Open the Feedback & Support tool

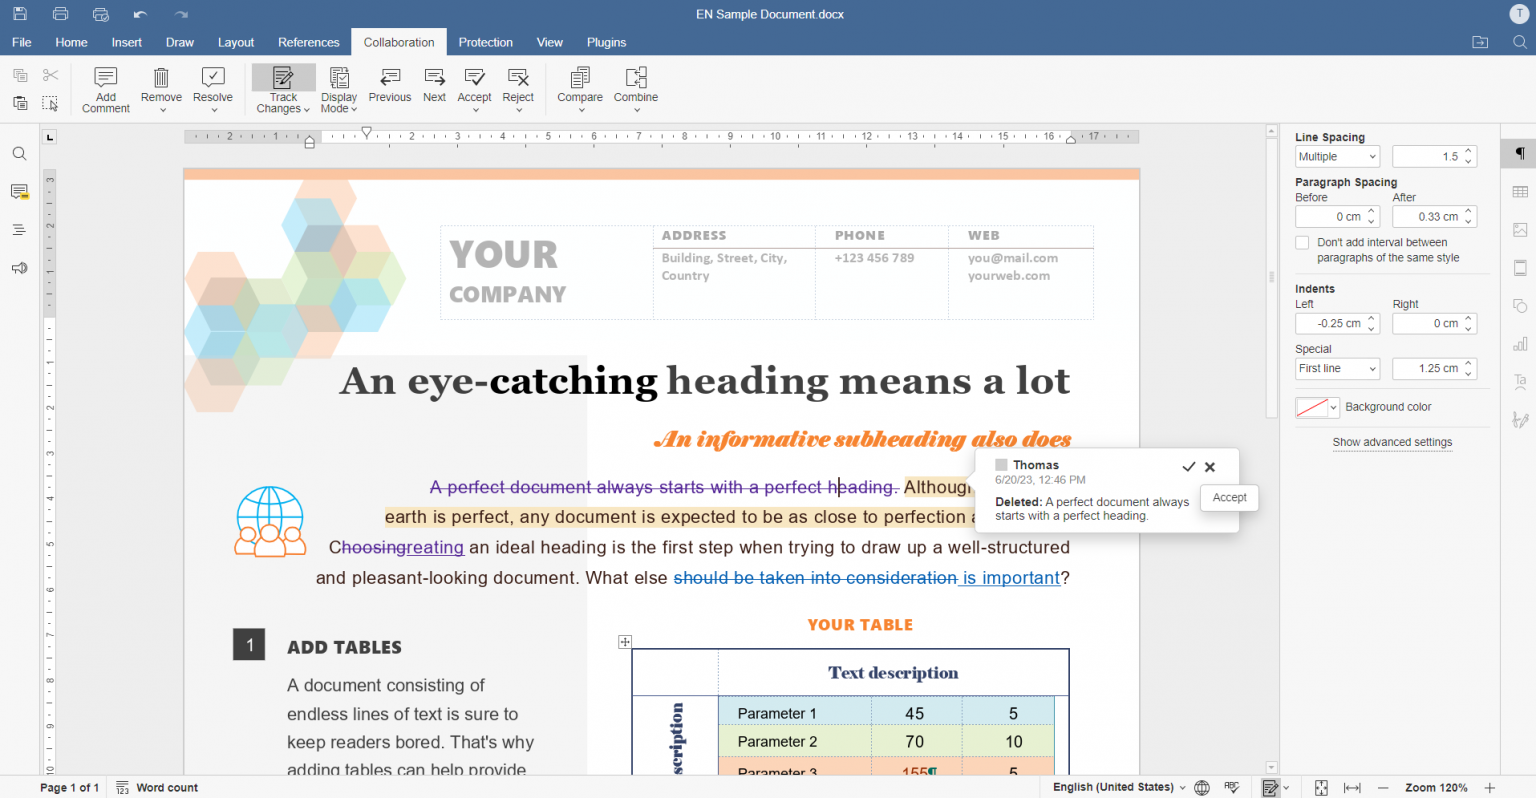pos(19,268)
